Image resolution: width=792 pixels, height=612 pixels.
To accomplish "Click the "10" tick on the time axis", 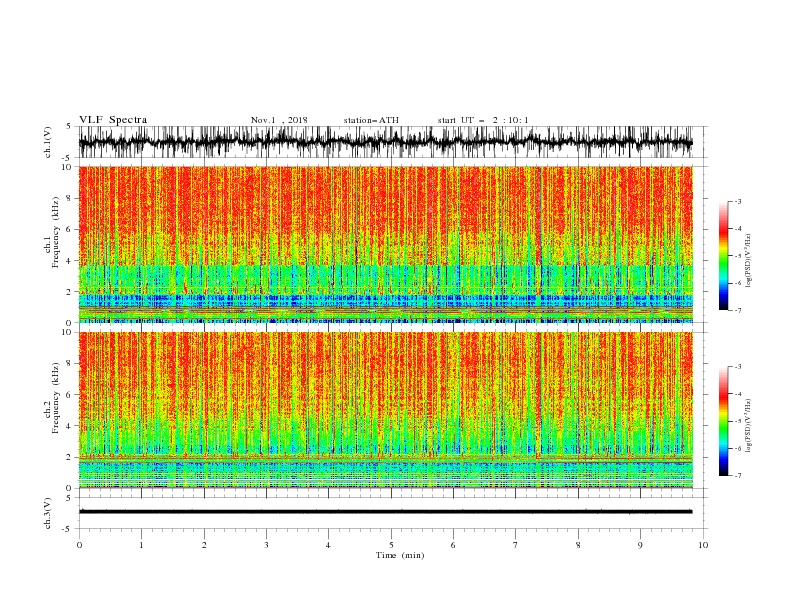I will pyautogui.click(x=703, y=545).
